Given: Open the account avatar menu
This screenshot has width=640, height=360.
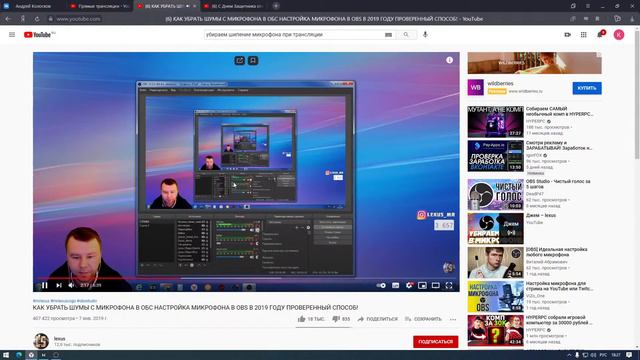Looking at the screenshot, I should [x=619, y=35].
